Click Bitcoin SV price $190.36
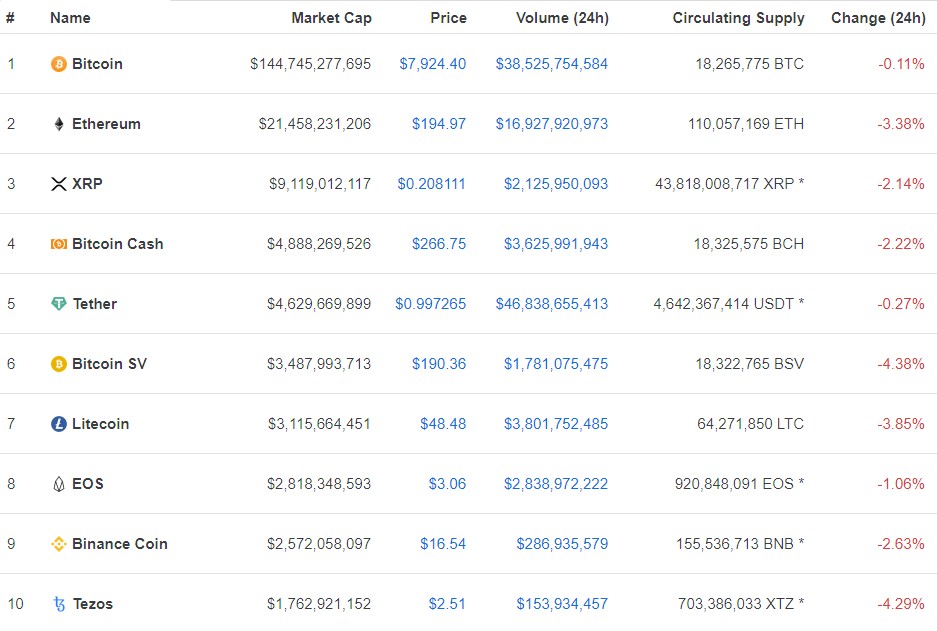This screenshot has height=631, width=937. pyautogui.click(x=439, y=364)
